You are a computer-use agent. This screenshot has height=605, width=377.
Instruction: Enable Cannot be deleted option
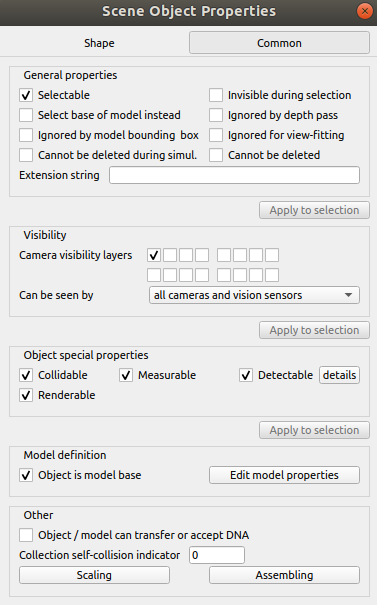click(x=216, y=155)
